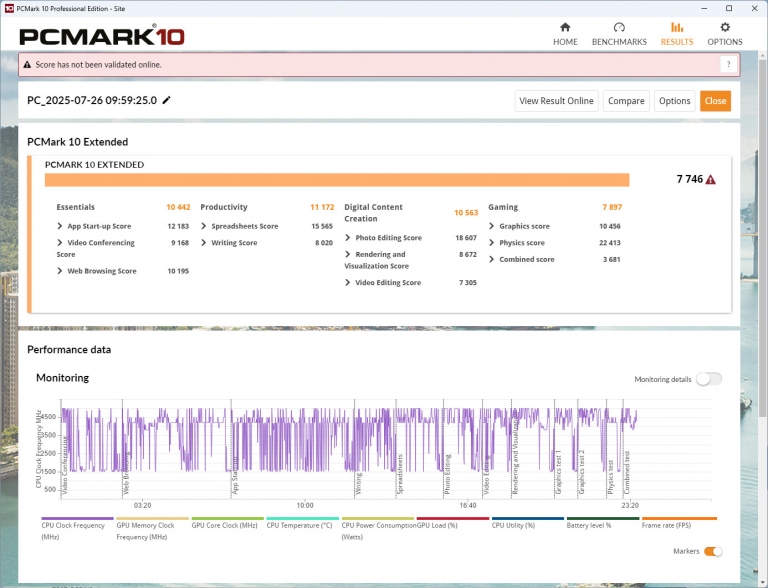Select GPU Memory Clock Frequency legend swatch

coord(152,518)
